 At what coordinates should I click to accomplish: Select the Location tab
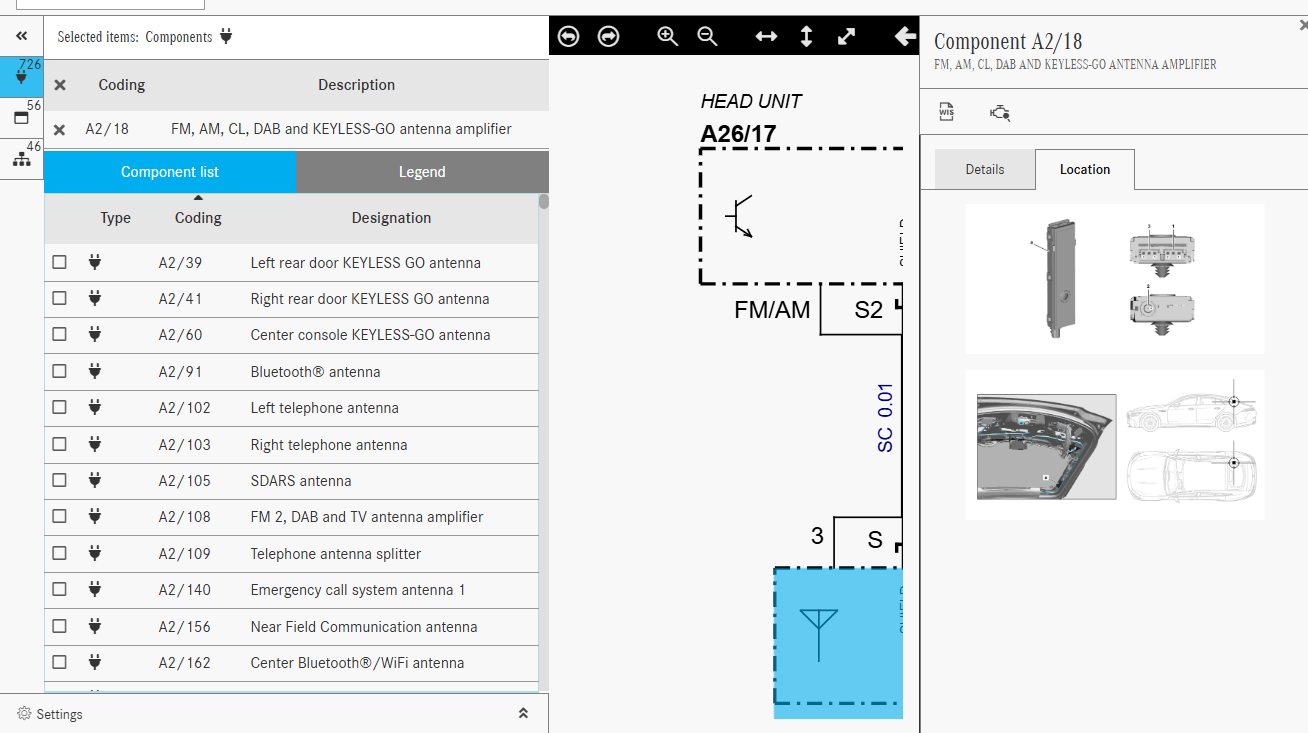(x=1085, y=169)
